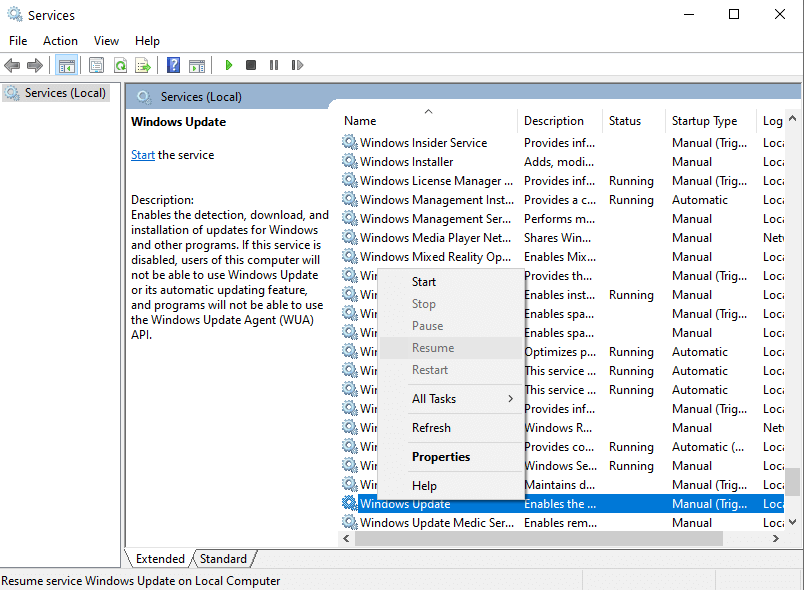Image resolution: width=804 pixels, height=590 pixels.
Task: Open the Export List toolbar icon
Action: pyautogui.click(x=143, y=64)
